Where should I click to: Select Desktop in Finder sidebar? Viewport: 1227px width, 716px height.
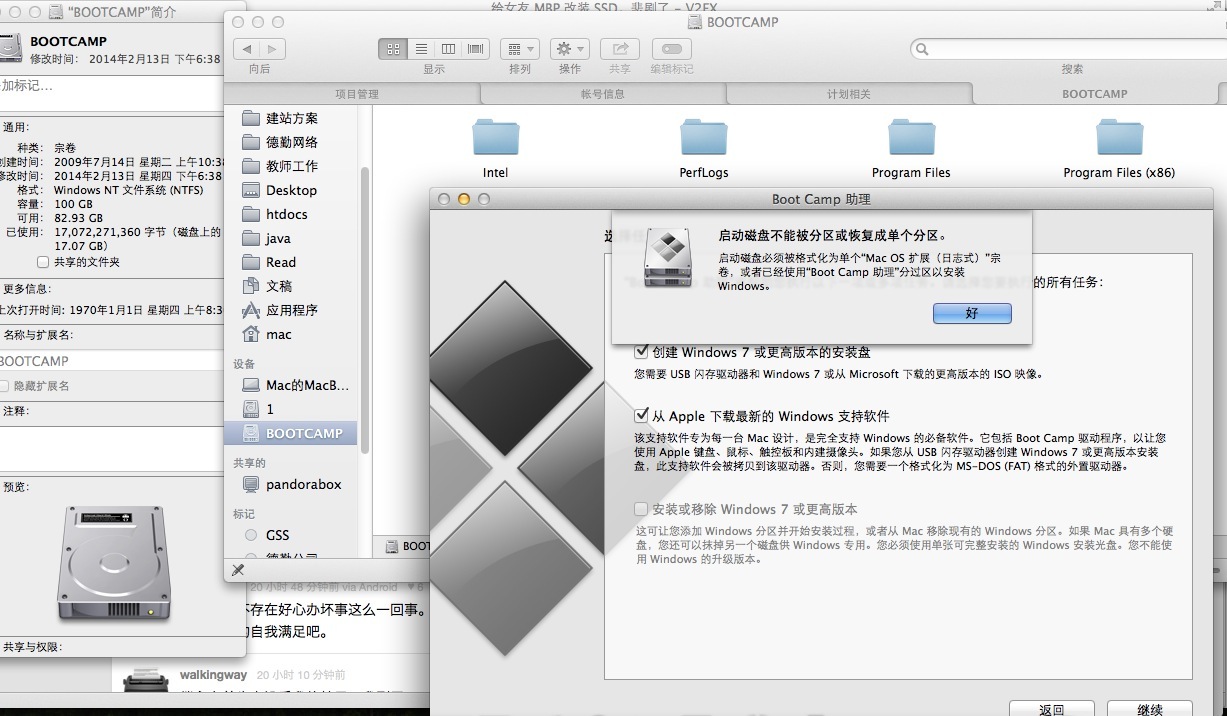(x=291, y=190)
